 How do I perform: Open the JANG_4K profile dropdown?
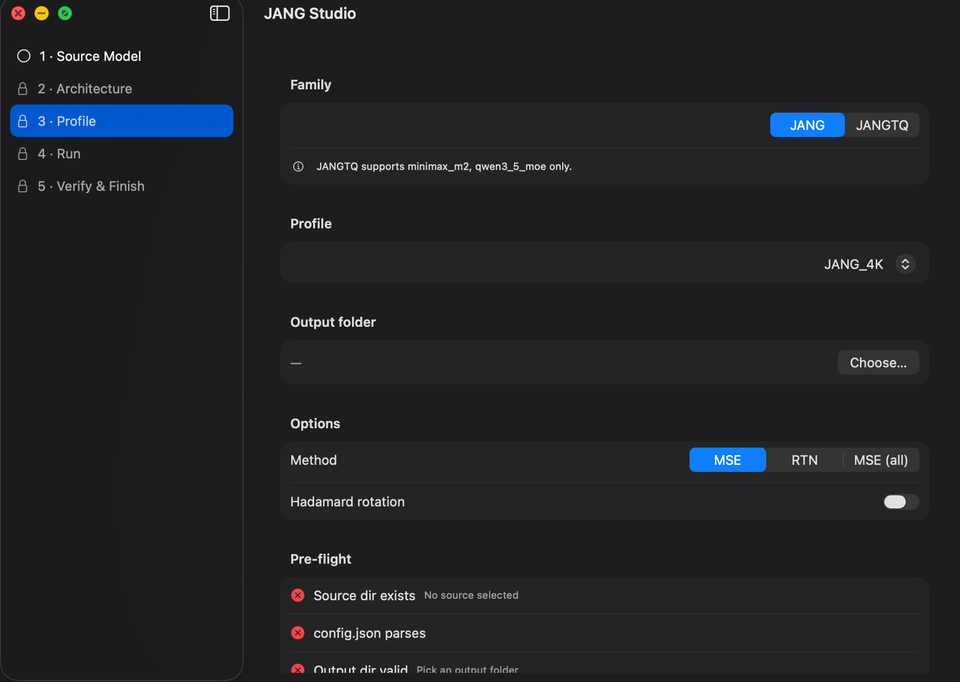869,264
